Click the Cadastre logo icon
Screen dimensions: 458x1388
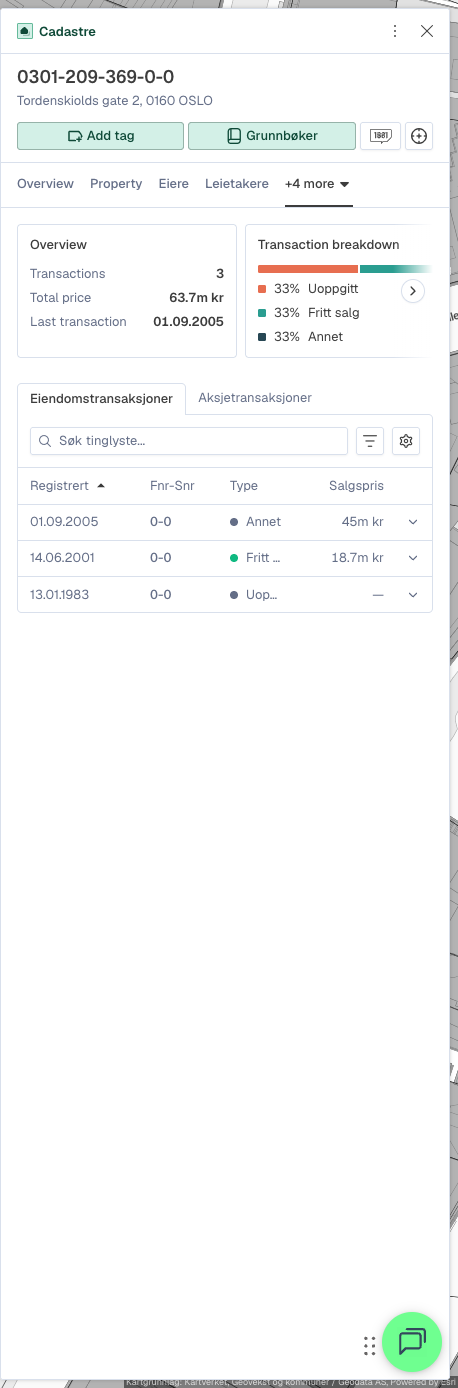click(25, 31)
